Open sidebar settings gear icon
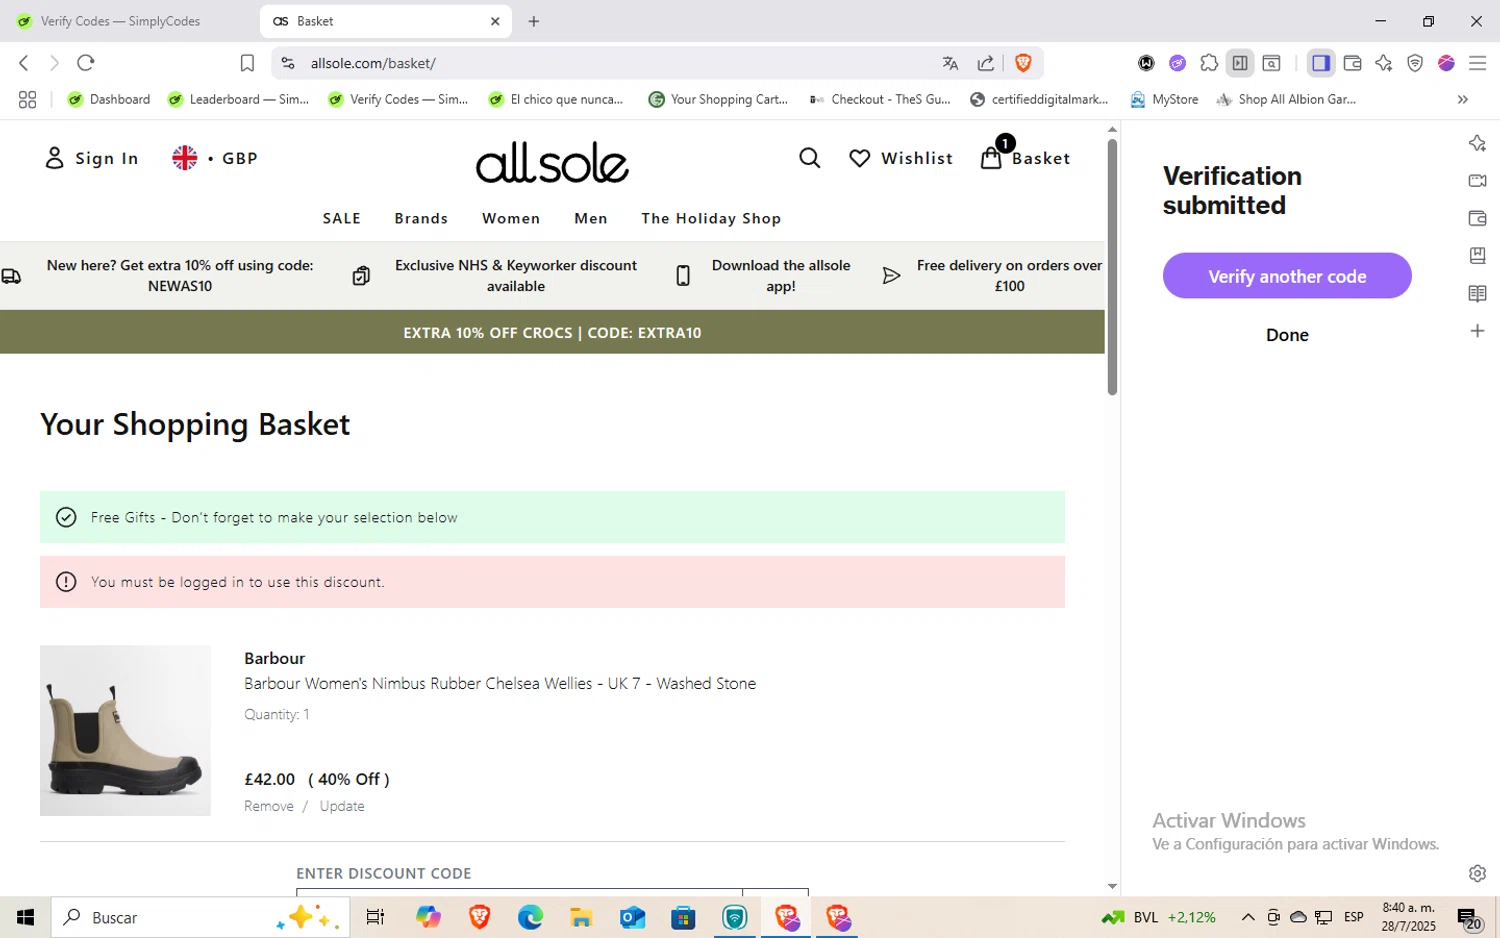The height and width of the screenshot is (938, 1500). pyautogui.click(x=1477, y=873)
